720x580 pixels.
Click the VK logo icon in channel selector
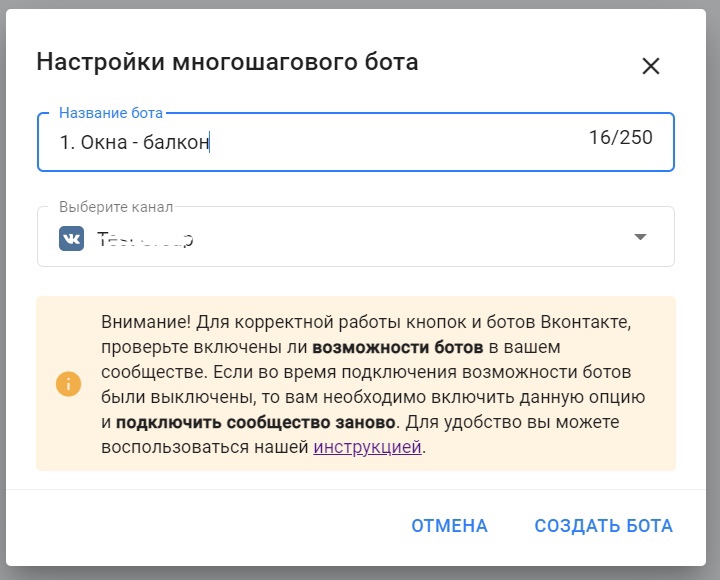[72, 238]
